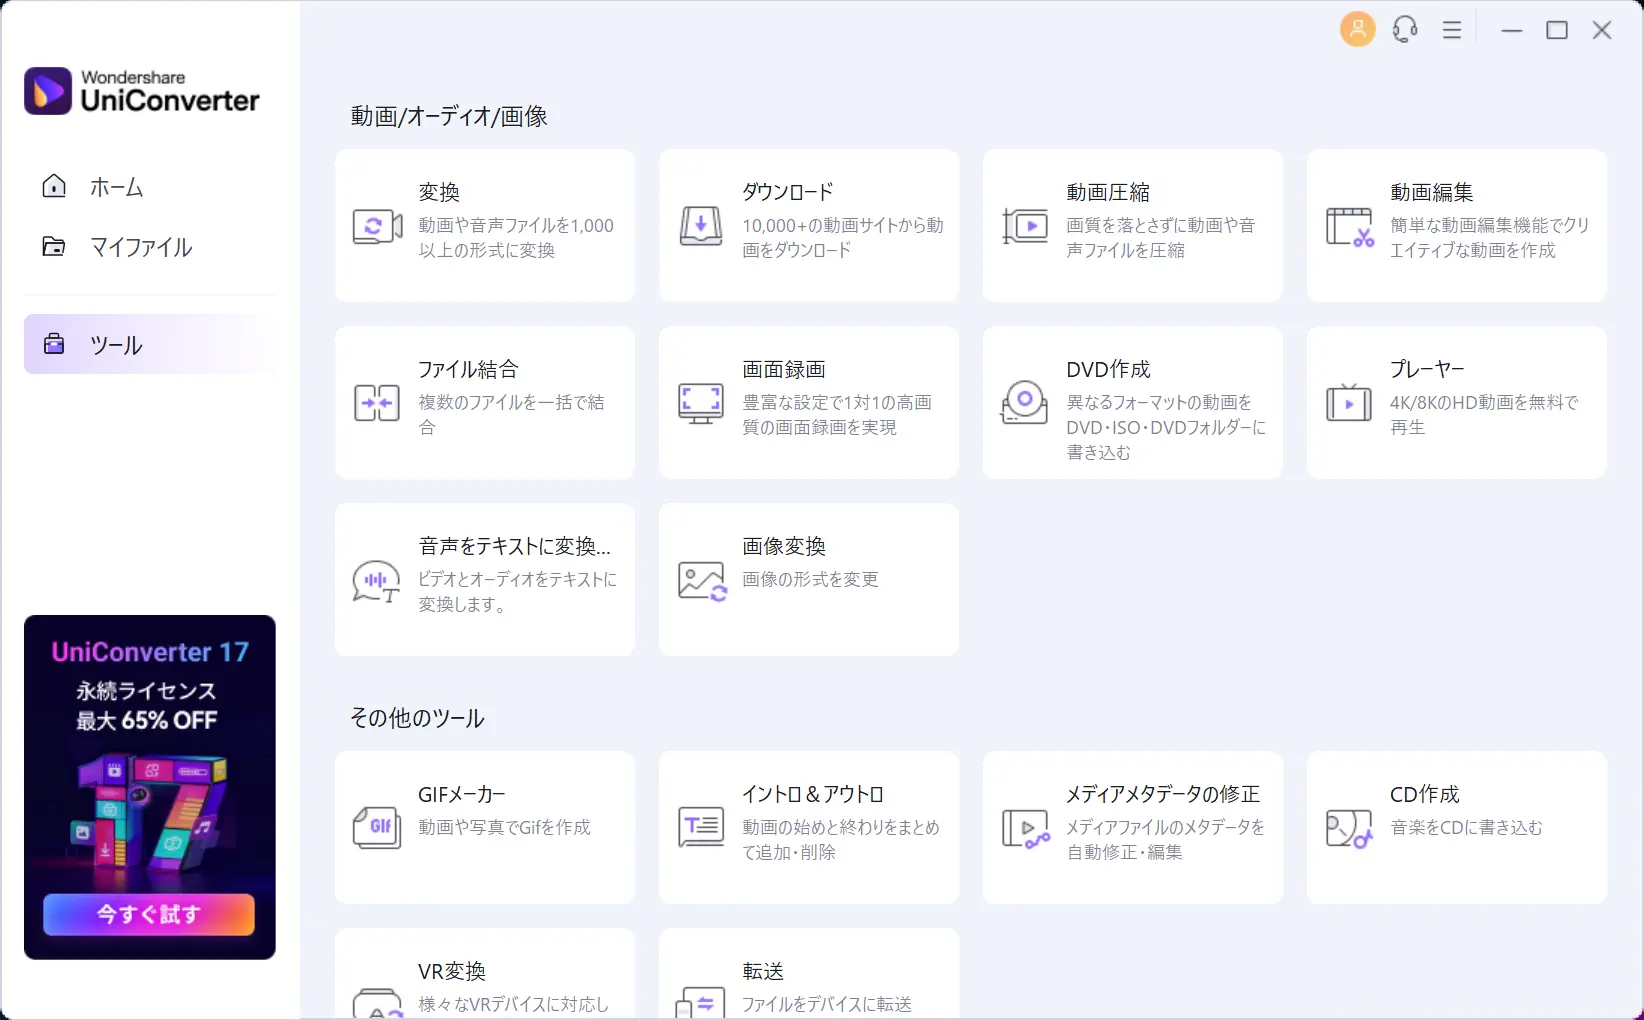The height and width of the screenshot is (1020, 1644).
Task: Switch to the マイファイル section
Action: [140, 247]
